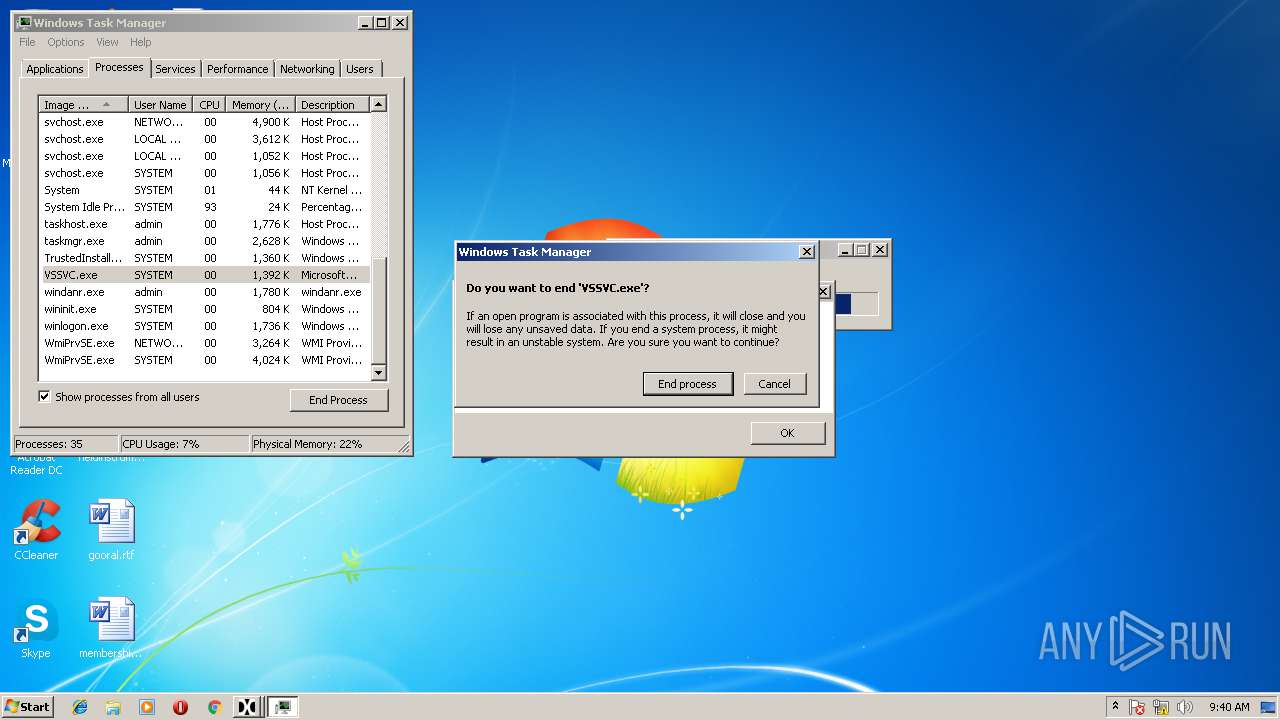This screenshot has width=1280, height=720.
Task: Click the Processes: 35 status bar entry
Action: (66, 444)
